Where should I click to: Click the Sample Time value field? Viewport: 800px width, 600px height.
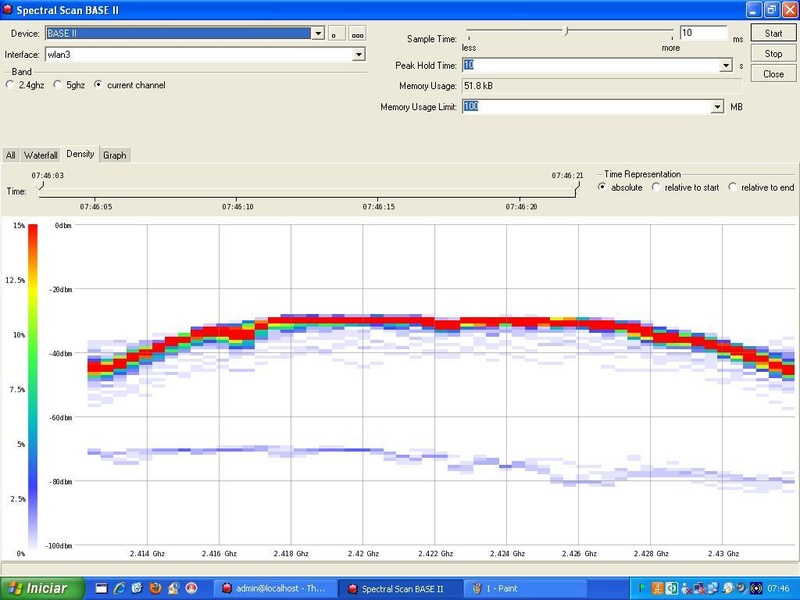703,33
